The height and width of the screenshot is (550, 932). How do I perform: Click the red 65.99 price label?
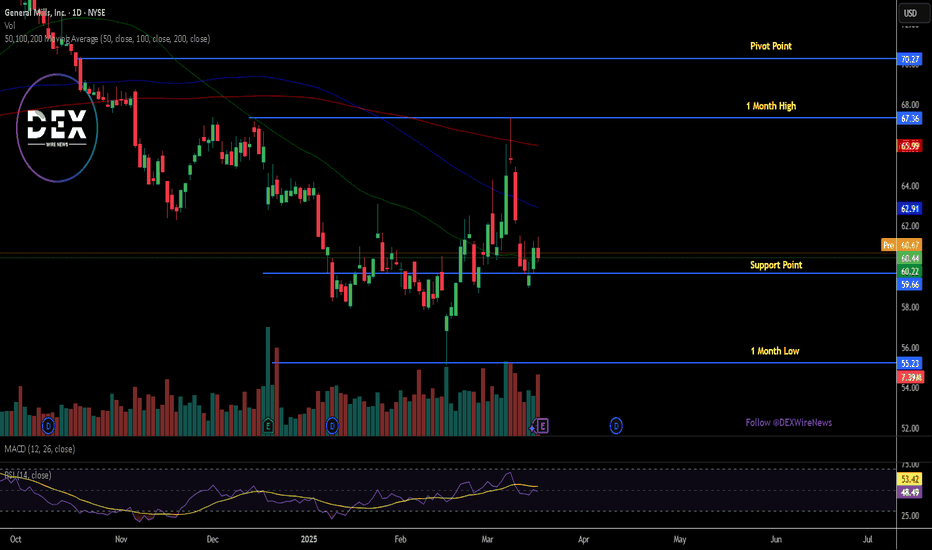[x=910, y=146]
